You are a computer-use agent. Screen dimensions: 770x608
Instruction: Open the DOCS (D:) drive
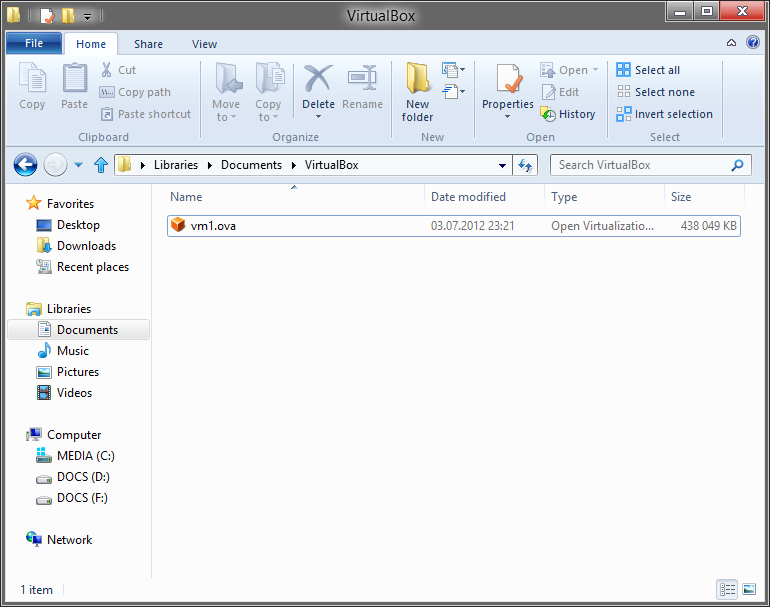click(x=73, y=477)
